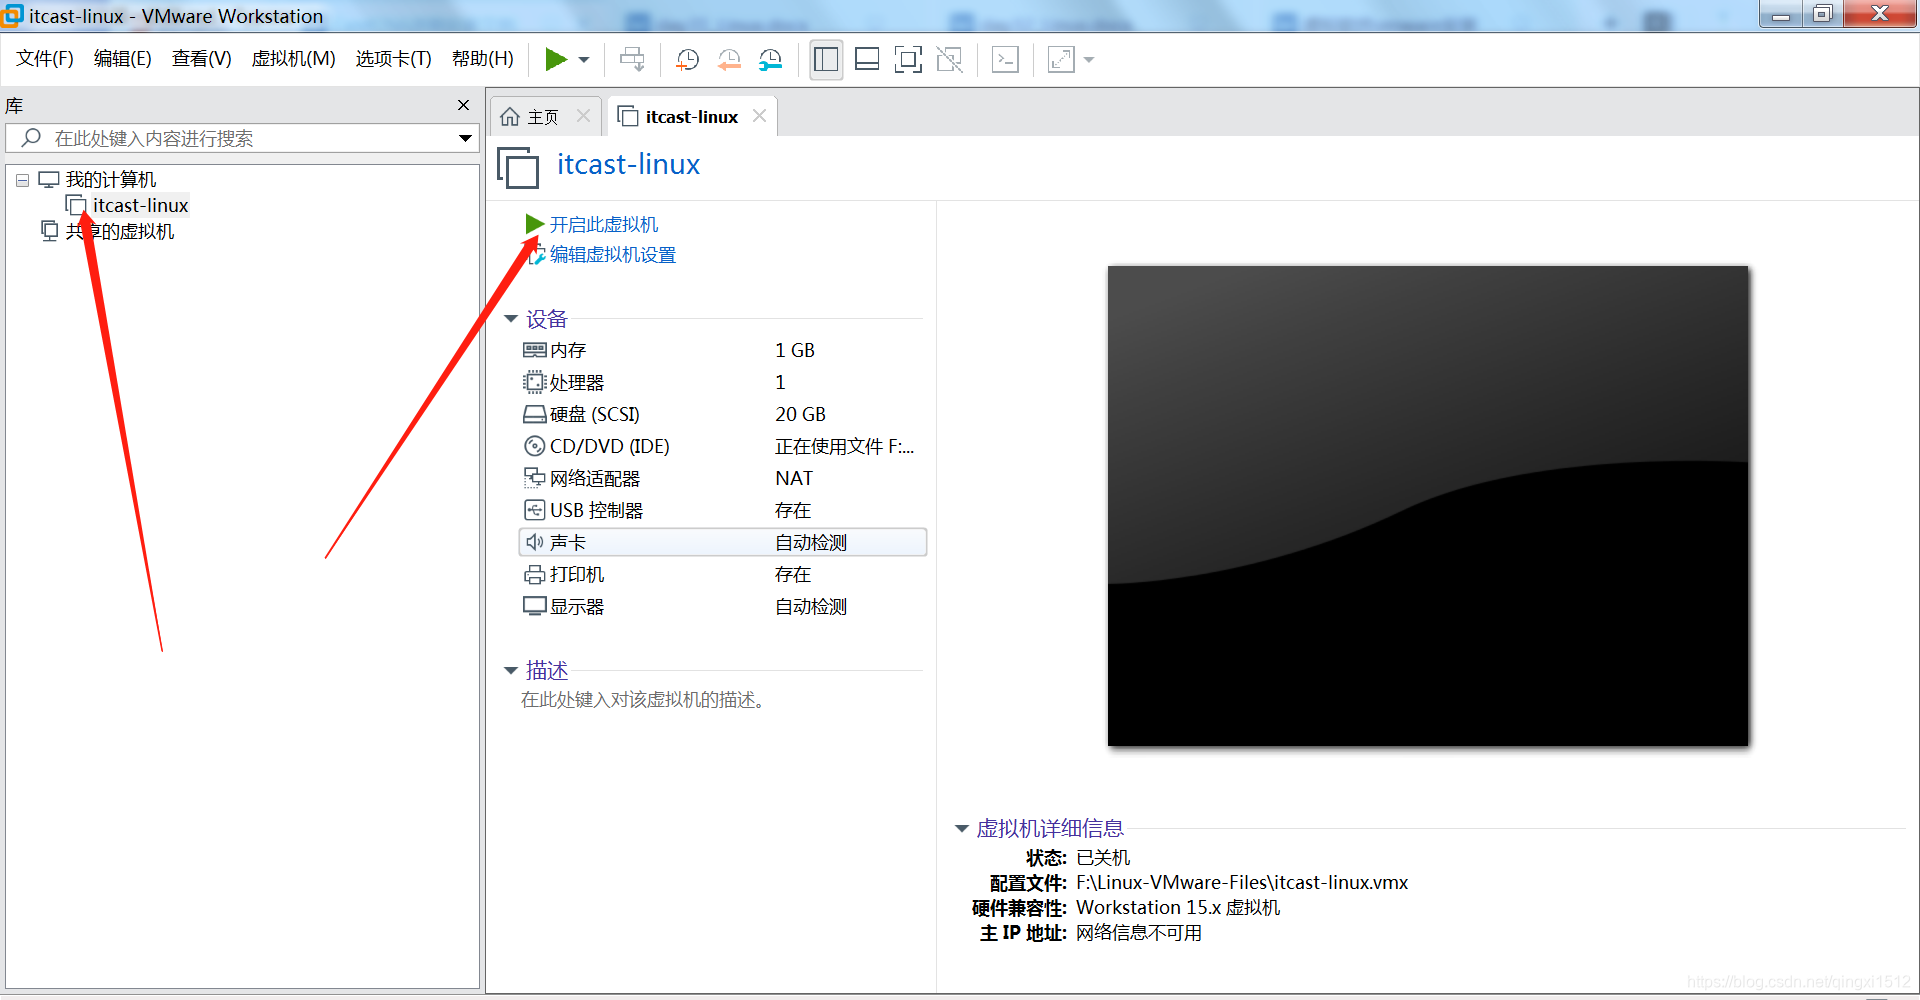Click the VM description text field
1920x1000 pixels.
coord(643,700)
